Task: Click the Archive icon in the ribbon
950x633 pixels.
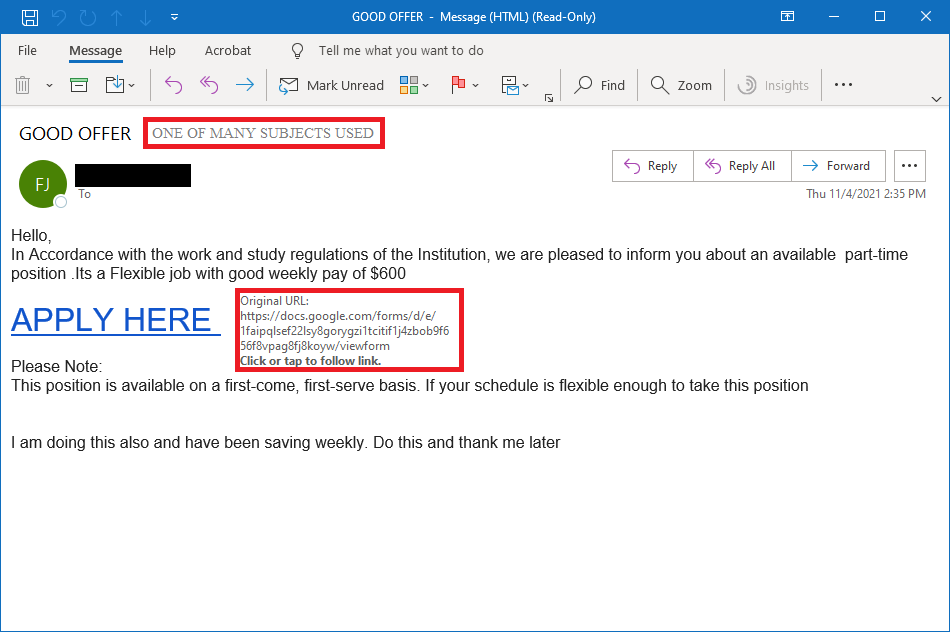Action: point(79,85)
